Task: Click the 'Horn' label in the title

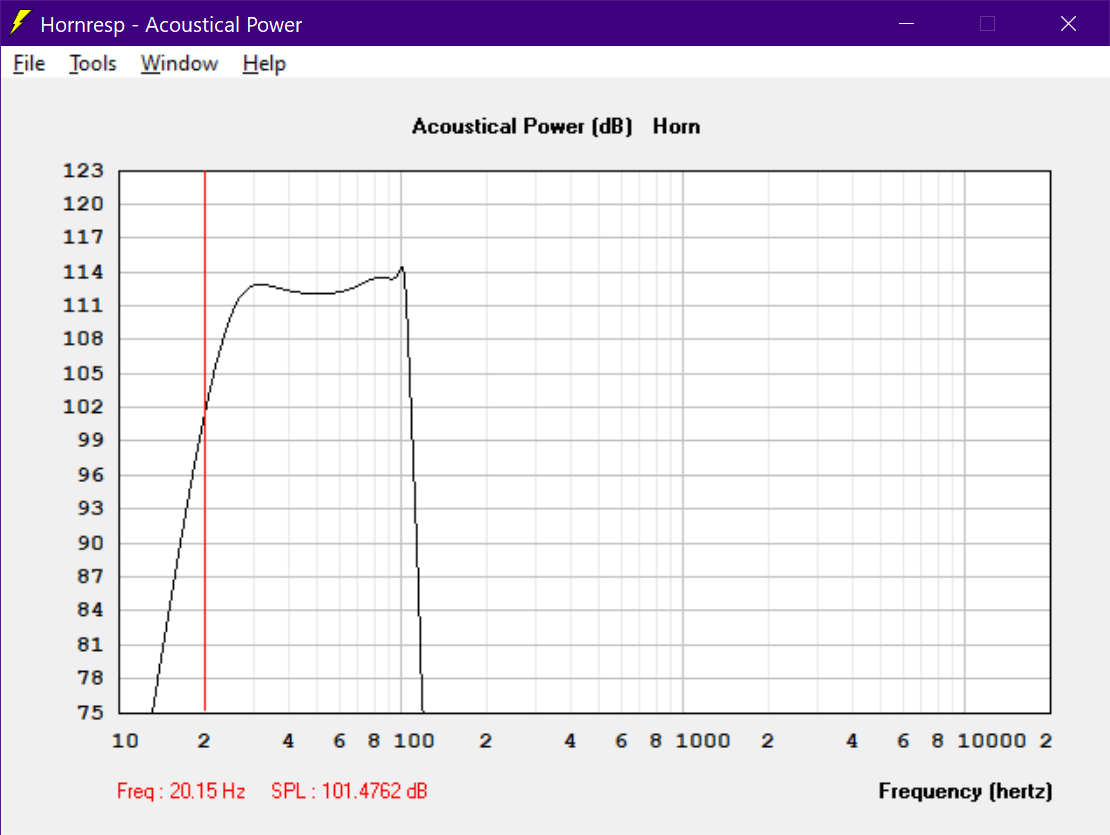Action: coord(676,127)
